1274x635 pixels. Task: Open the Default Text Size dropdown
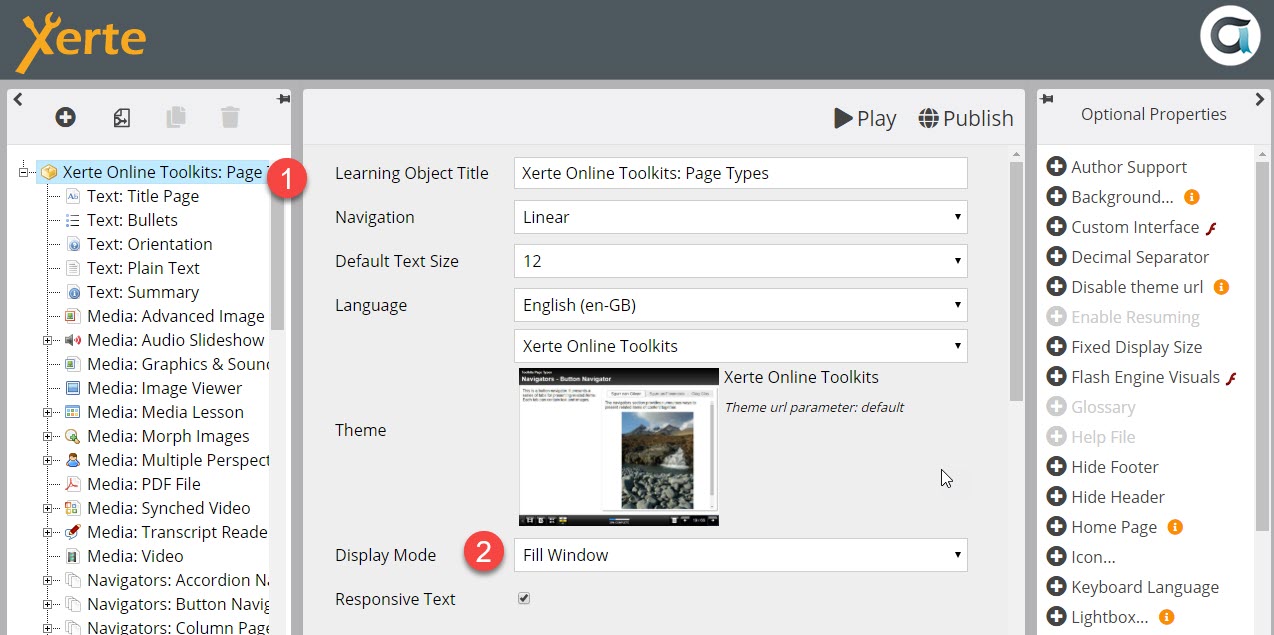pyautogui.click(x=740, y=261)
